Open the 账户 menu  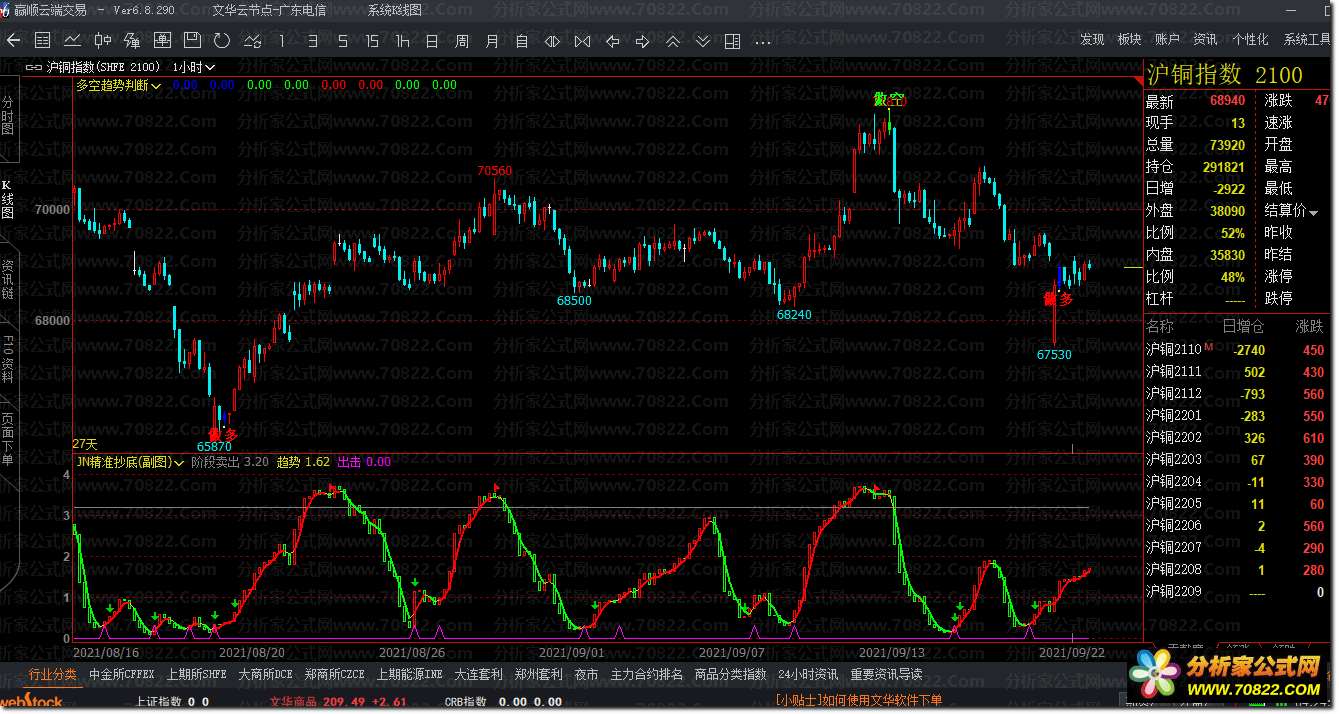[1167, 39]
